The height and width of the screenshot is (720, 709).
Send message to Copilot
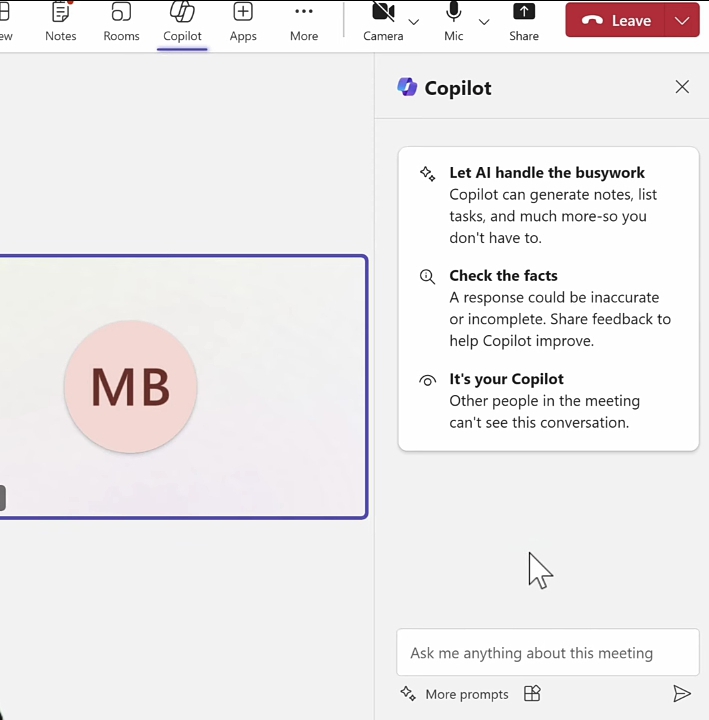pyautogui.click(x=681, y=693)
